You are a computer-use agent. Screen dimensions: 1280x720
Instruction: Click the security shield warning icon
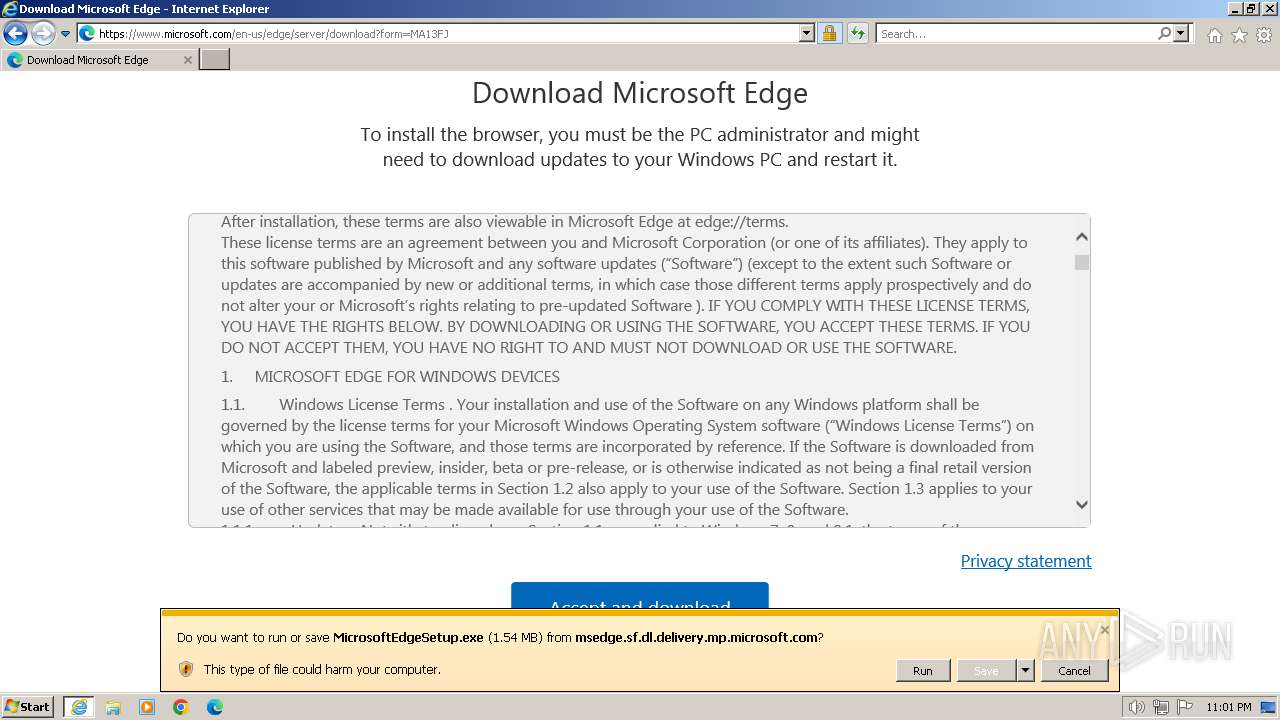(x=185, y=669)
